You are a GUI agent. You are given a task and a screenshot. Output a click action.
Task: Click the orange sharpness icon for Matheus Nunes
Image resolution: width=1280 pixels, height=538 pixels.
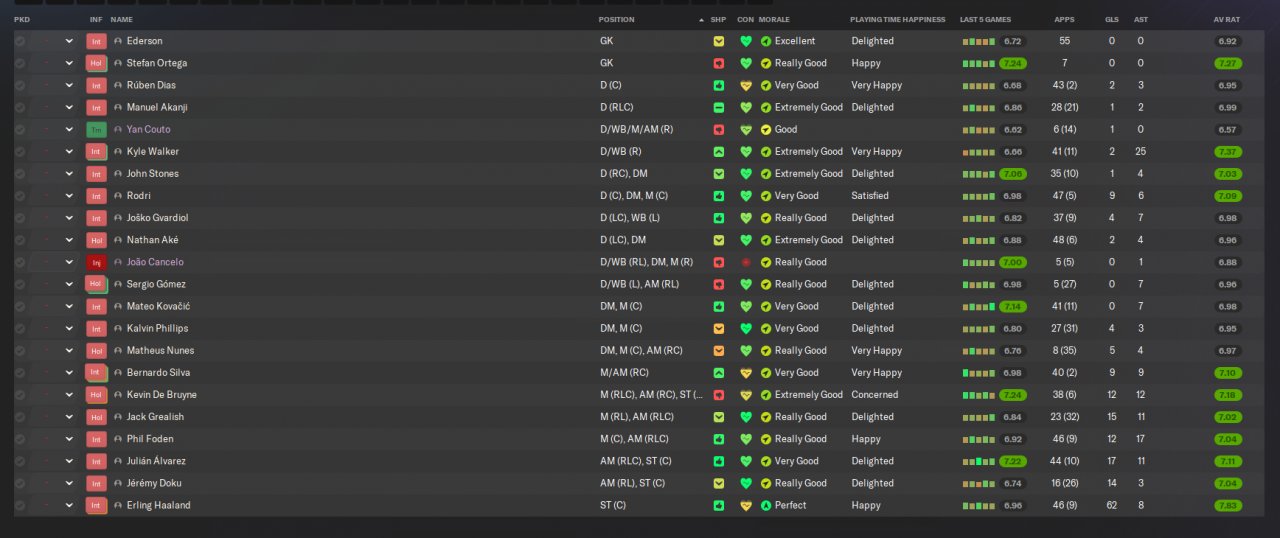[719, 350]
